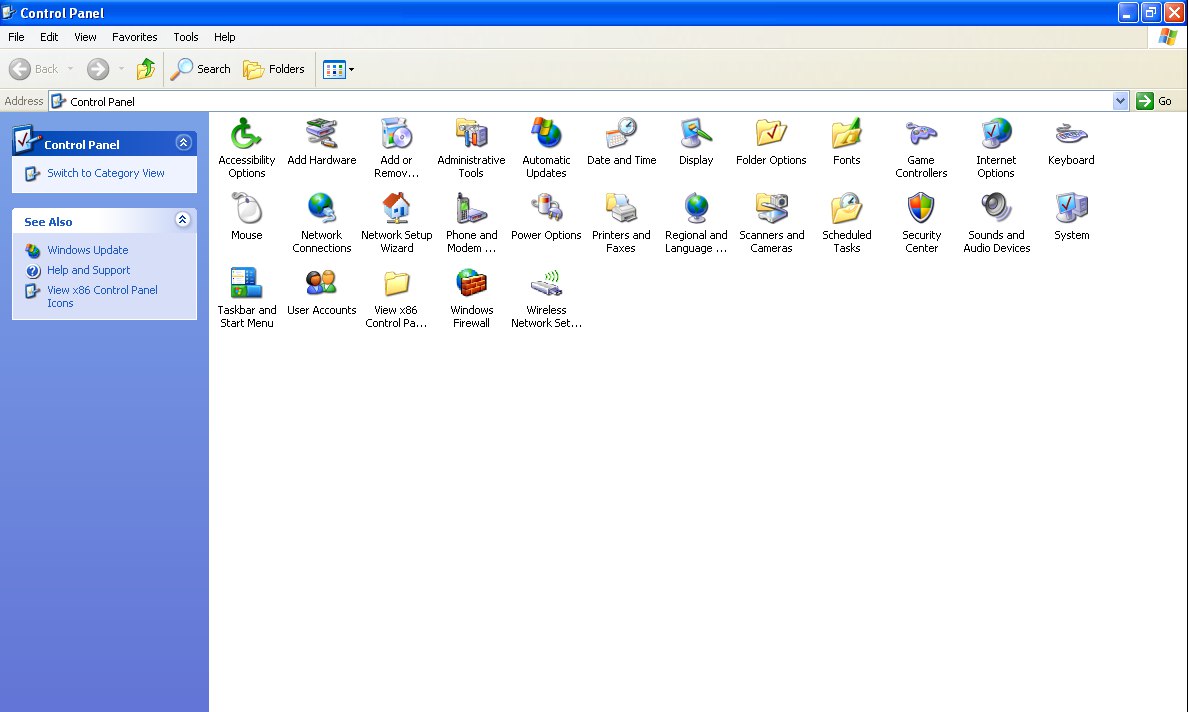Screen dimensions: 1188x712
Task: Switch to Category View
Action: coord(105,173)
